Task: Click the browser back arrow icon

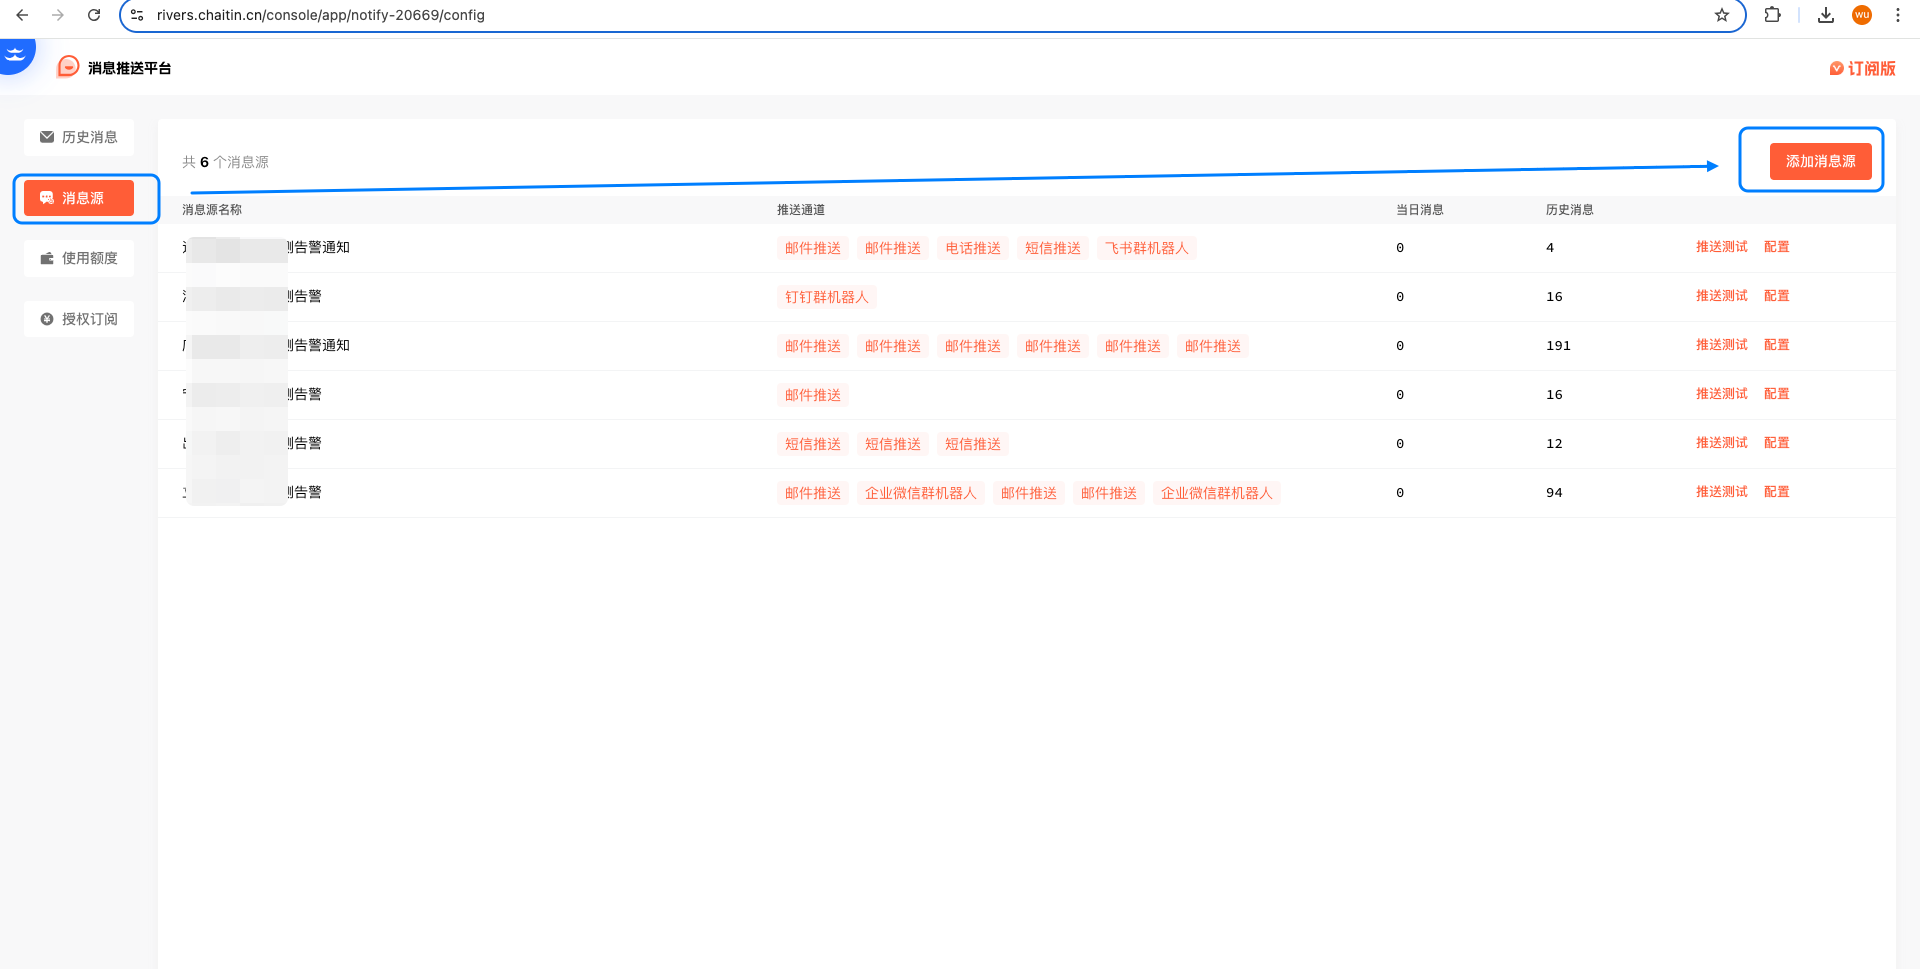Action: 22,15
